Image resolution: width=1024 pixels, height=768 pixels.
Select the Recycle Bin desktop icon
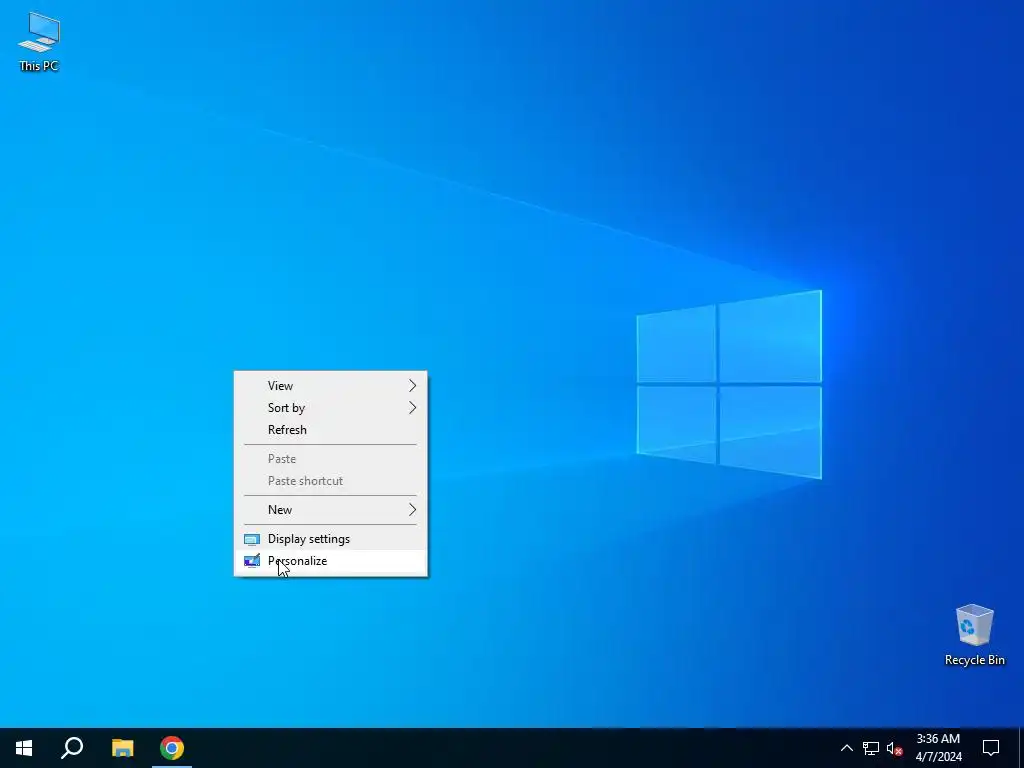point(974,635)
